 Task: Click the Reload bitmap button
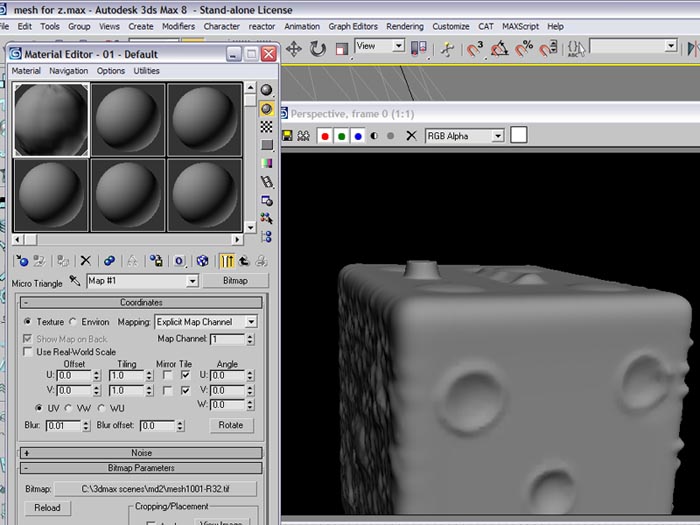47,508
